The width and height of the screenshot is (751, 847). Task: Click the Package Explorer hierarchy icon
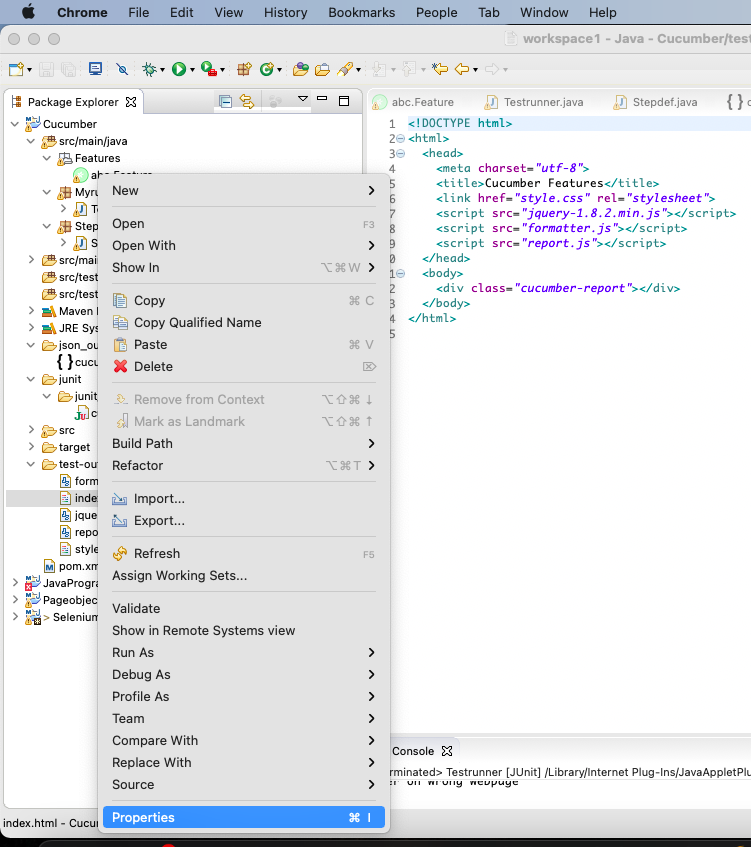17,102
